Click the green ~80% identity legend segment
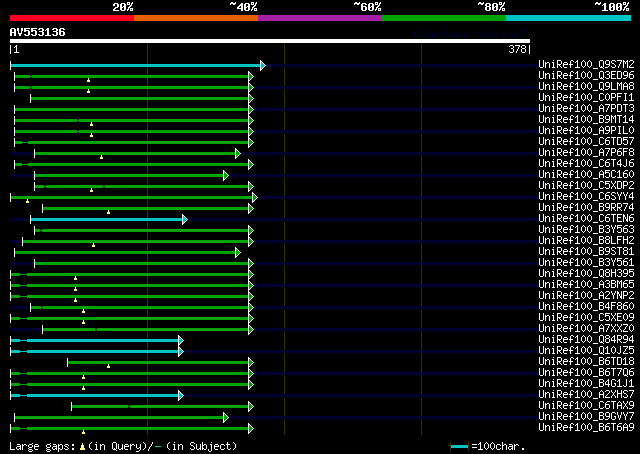This screenshot has width=640, height=454. (444, 18)
